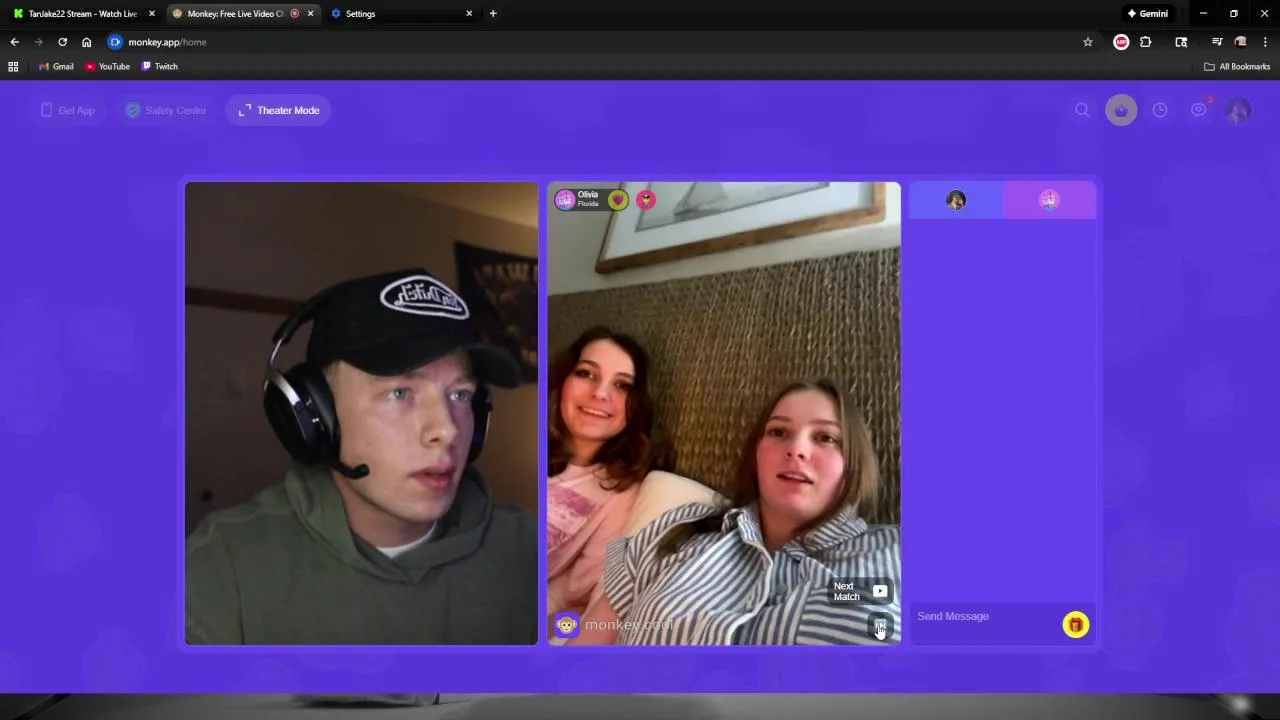Open the Safety Center
The width and height of the screenshot is (1280, 720).
click(x=166, y=110)
